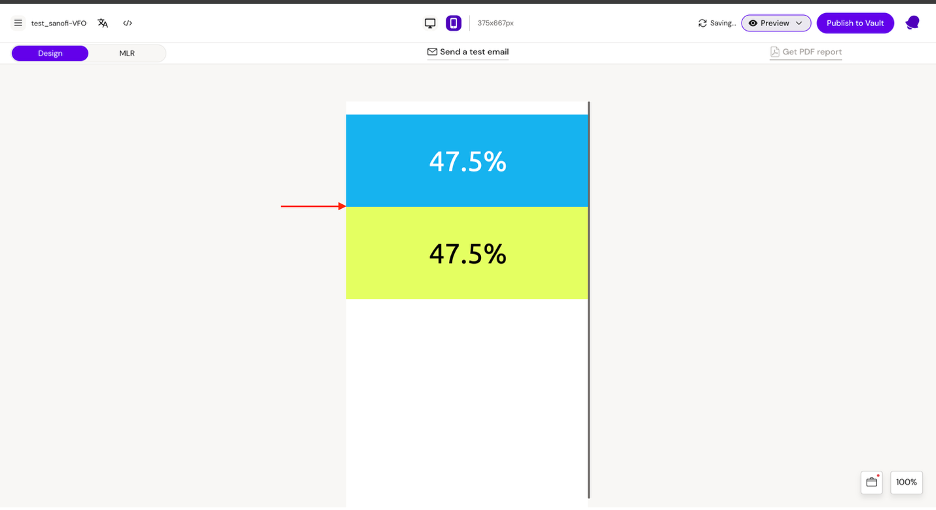Select the Design tab

[50, 53]
